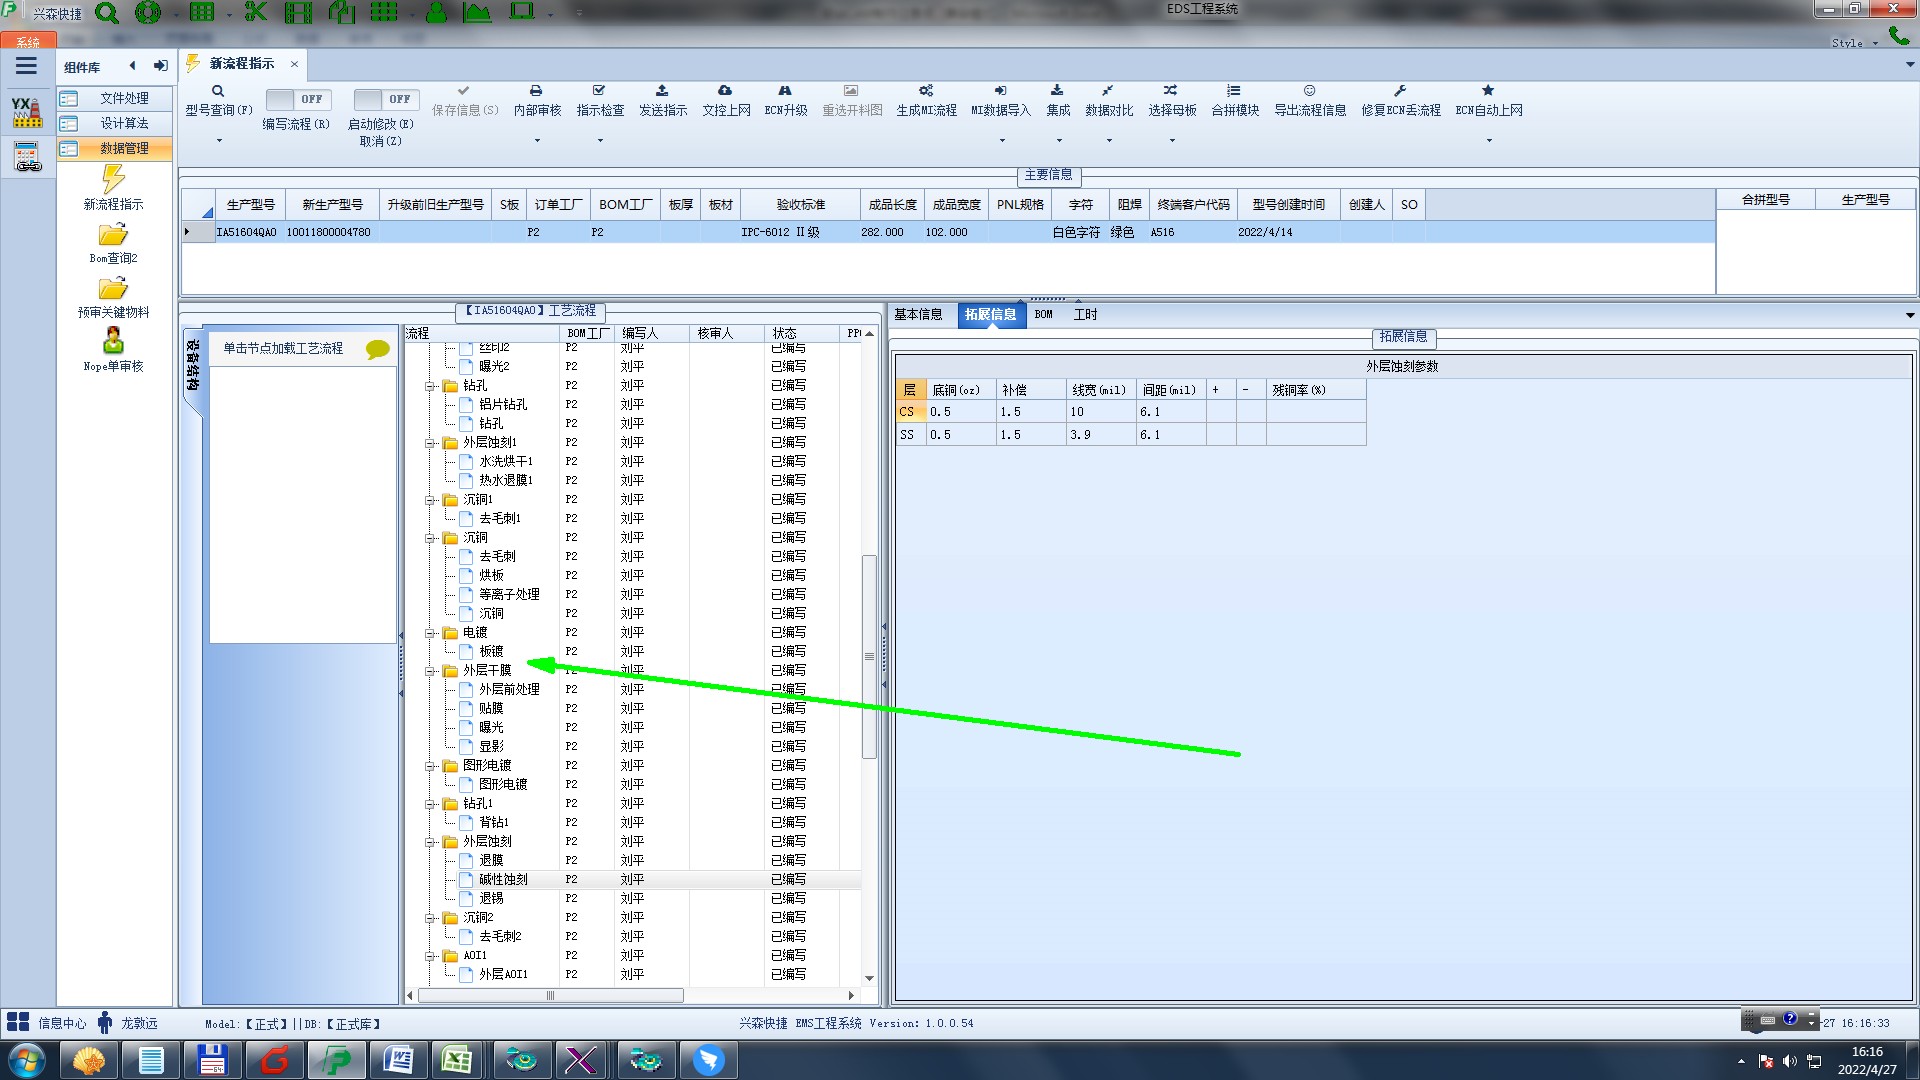
Task: Open the Bom查询2 folder icon
Action: (113, 235)
